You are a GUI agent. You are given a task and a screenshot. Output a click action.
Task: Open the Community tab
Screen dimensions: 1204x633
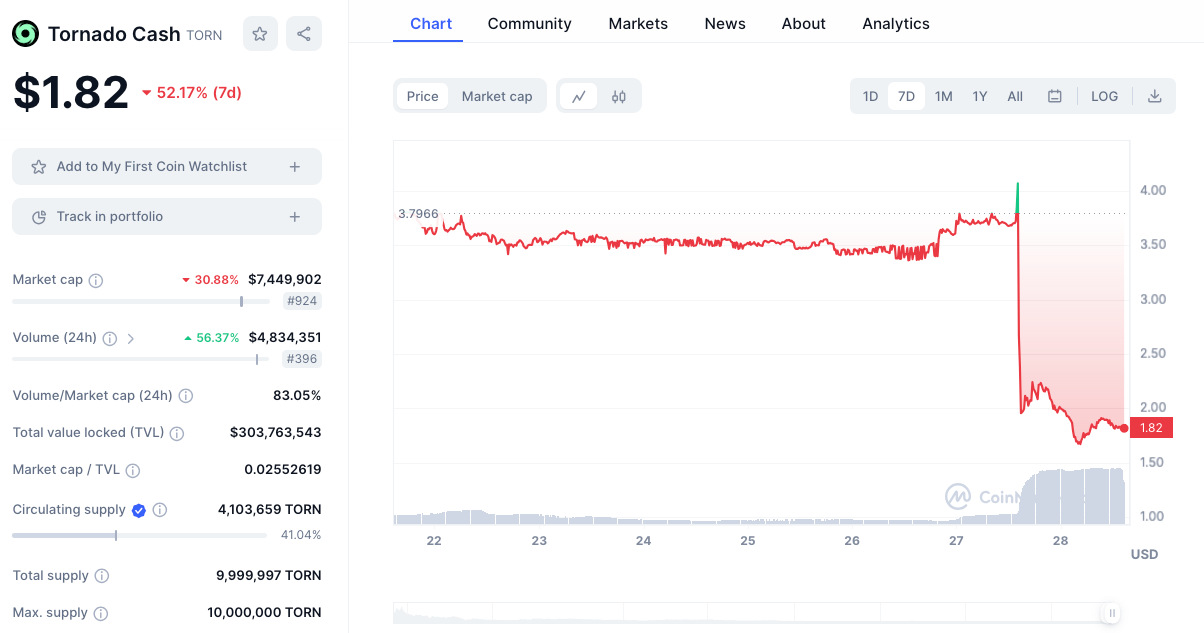(529, 23)
